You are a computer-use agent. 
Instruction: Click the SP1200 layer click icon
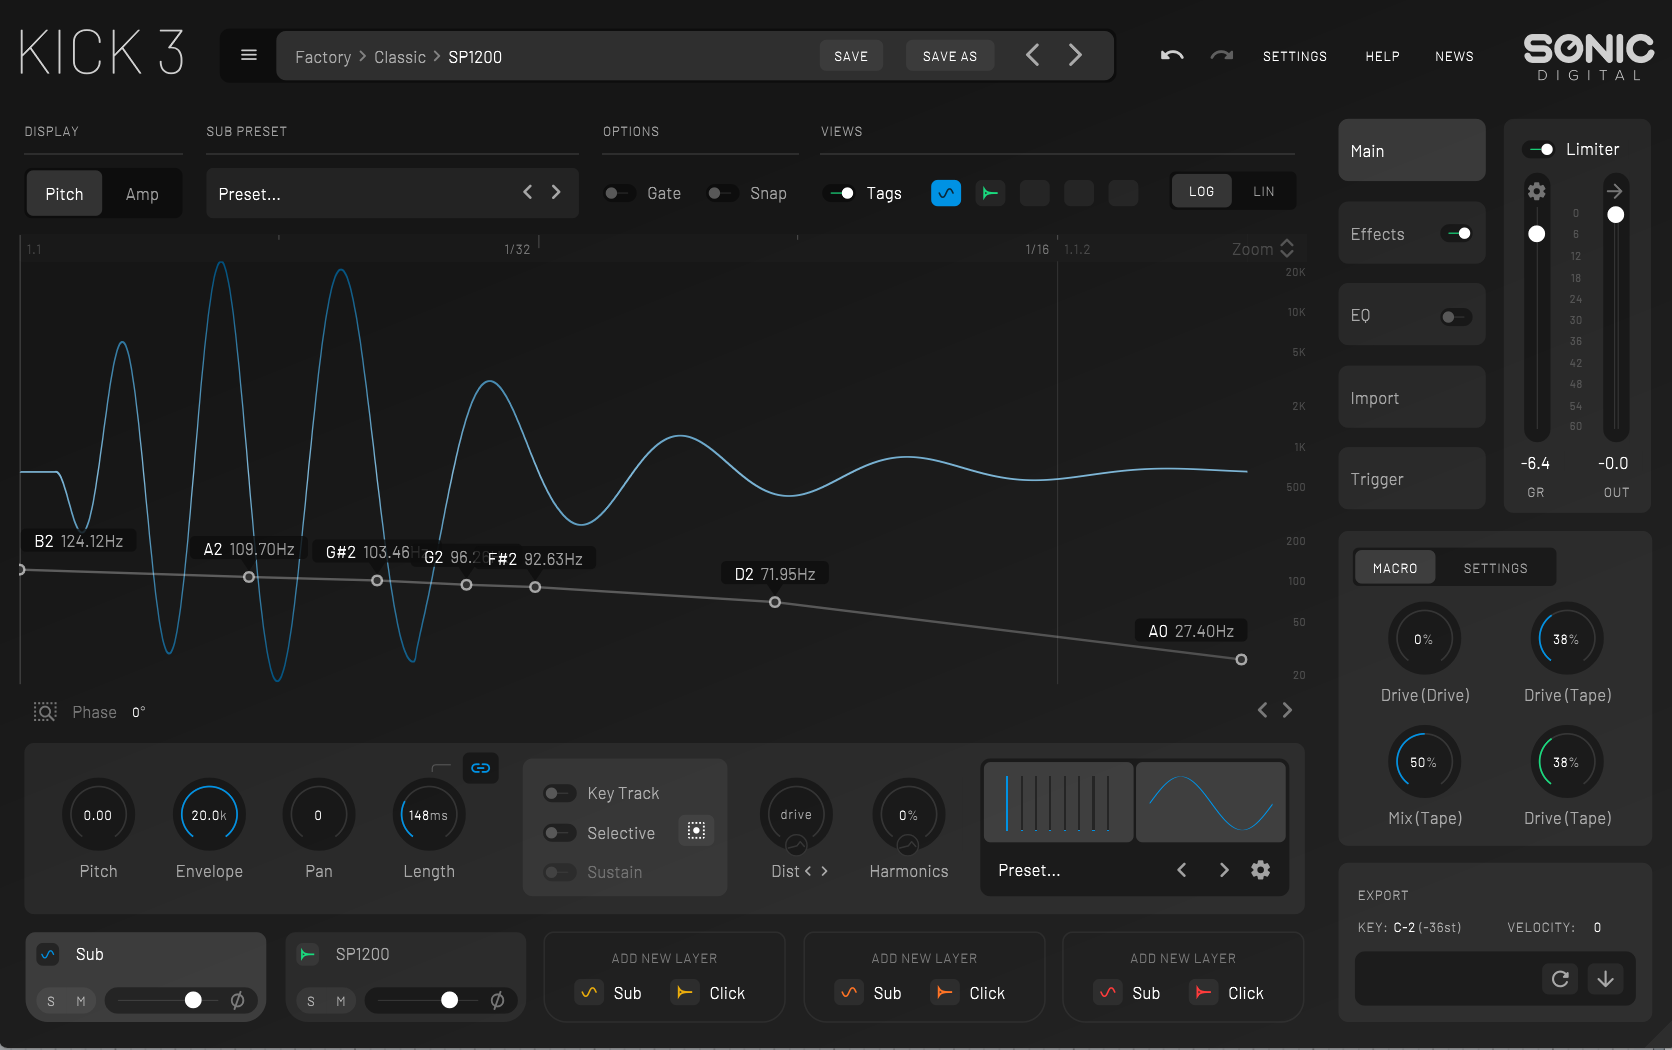[308, 954]
